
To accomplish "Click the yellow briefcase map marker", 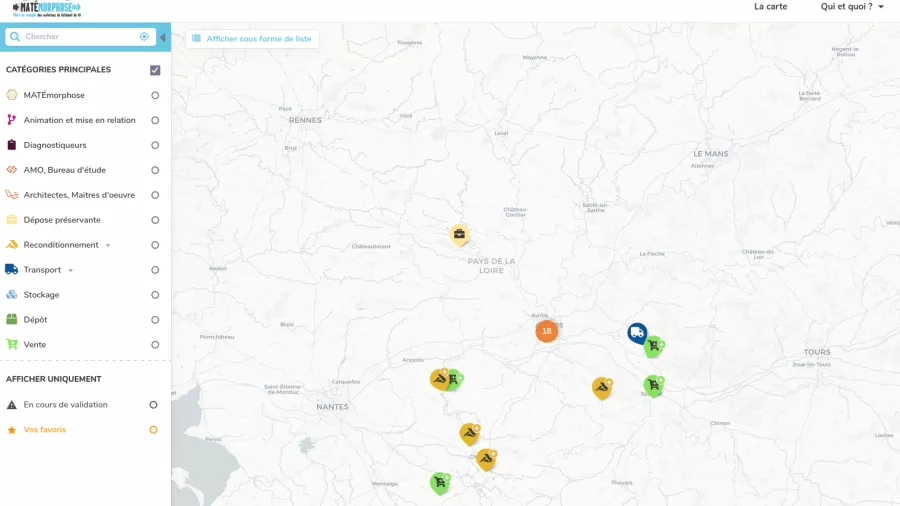I will tap(459, 234).
